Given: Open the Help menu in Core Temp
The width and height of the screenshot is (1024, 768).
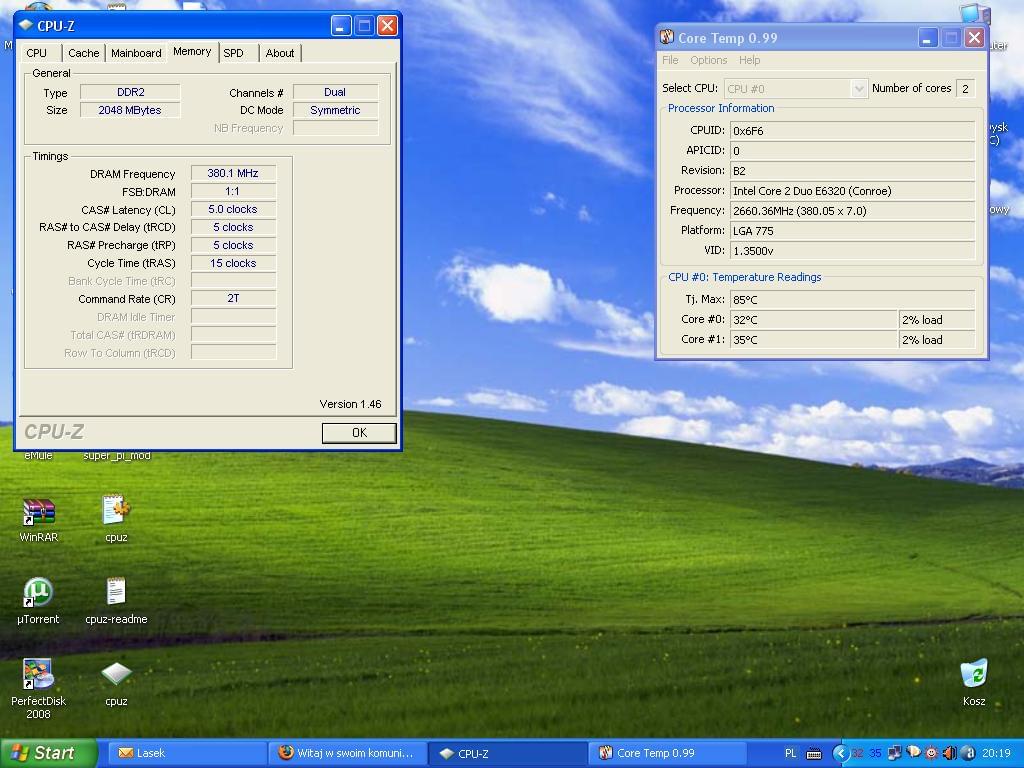Looking at the screenshot, I should (x=749, y=60).
